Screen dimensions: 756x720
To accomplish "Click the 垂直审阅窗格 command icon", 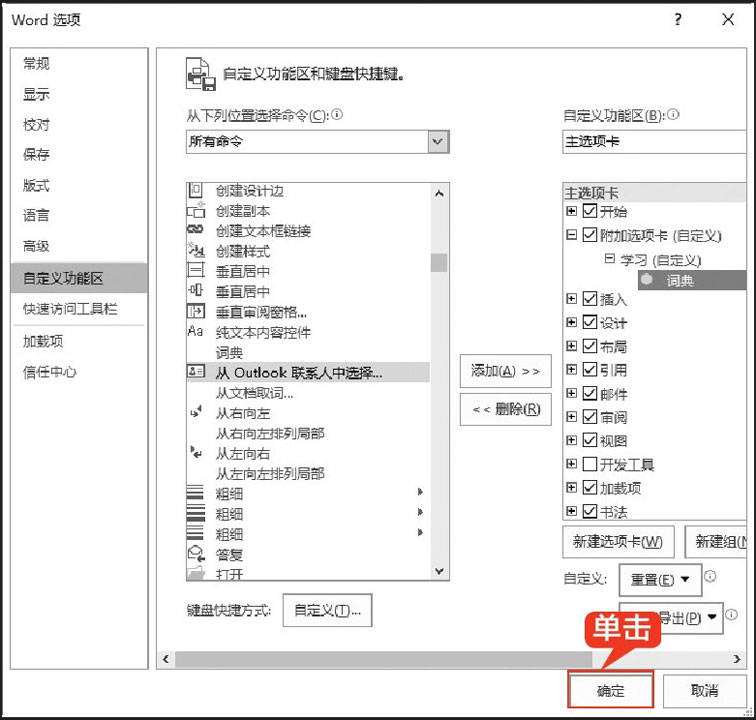I will tap(195, 311).
